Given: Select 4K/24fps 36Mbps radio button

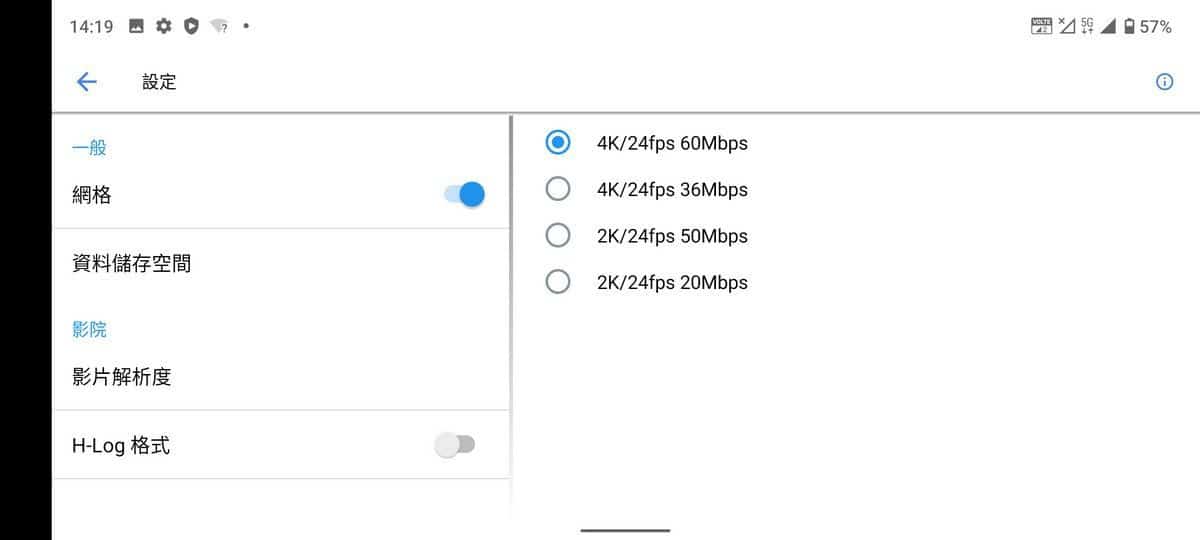Looking at the screenshot, I should coord(558,189).
